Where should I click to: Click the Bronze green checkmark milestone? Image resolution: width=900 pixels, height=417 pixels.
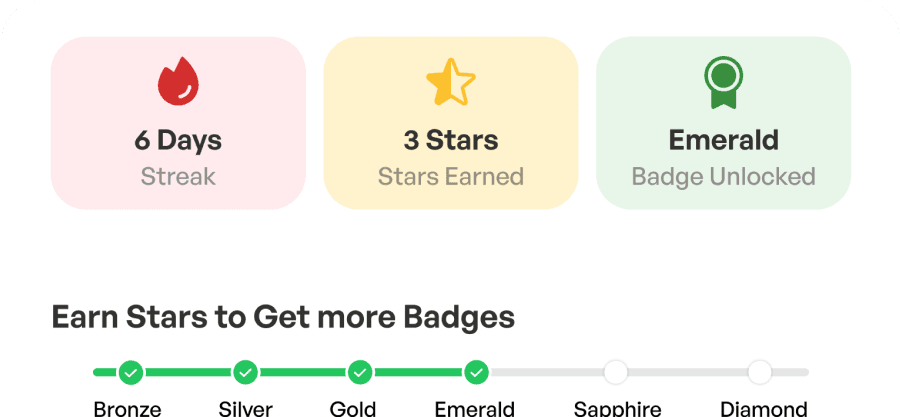click(x=130, y=373)
